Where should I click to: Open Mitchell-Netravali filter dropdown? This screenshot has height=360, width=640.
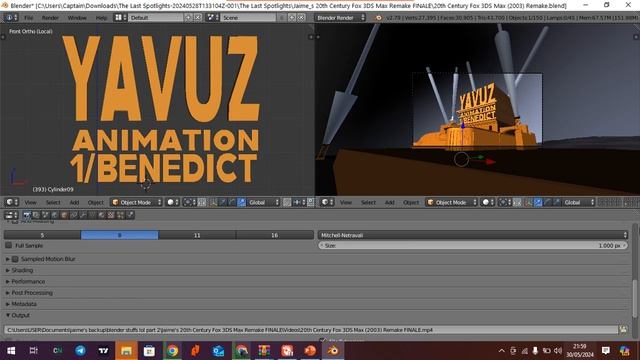473,235
